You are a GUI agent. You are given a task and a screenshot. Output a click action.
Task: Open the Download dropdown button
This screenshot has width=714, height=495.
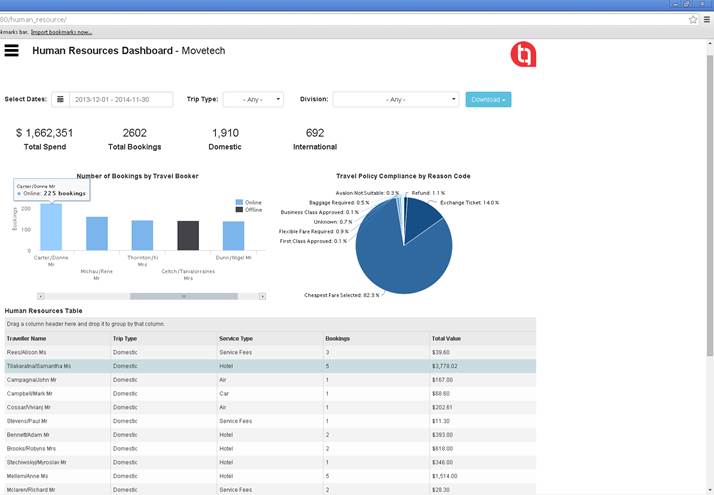pyautogui.click(x=488, y=99)
